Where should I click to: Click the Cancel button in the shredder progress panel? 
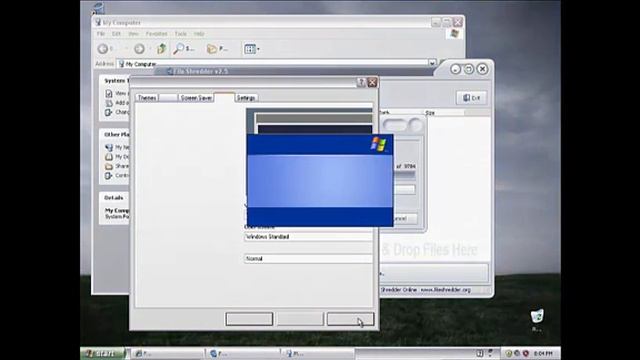pos(405,219)
